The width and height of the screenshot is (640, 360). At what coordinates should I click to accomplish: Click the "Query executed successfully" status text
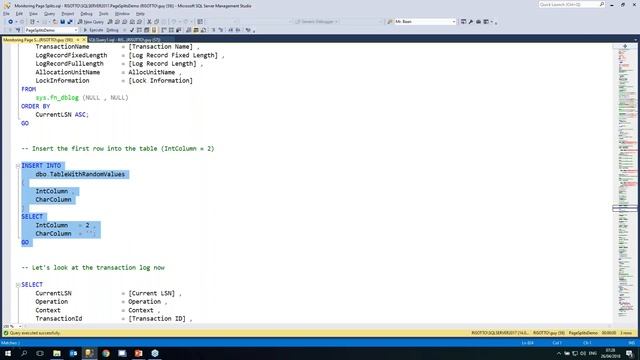(x=35, y=333)
